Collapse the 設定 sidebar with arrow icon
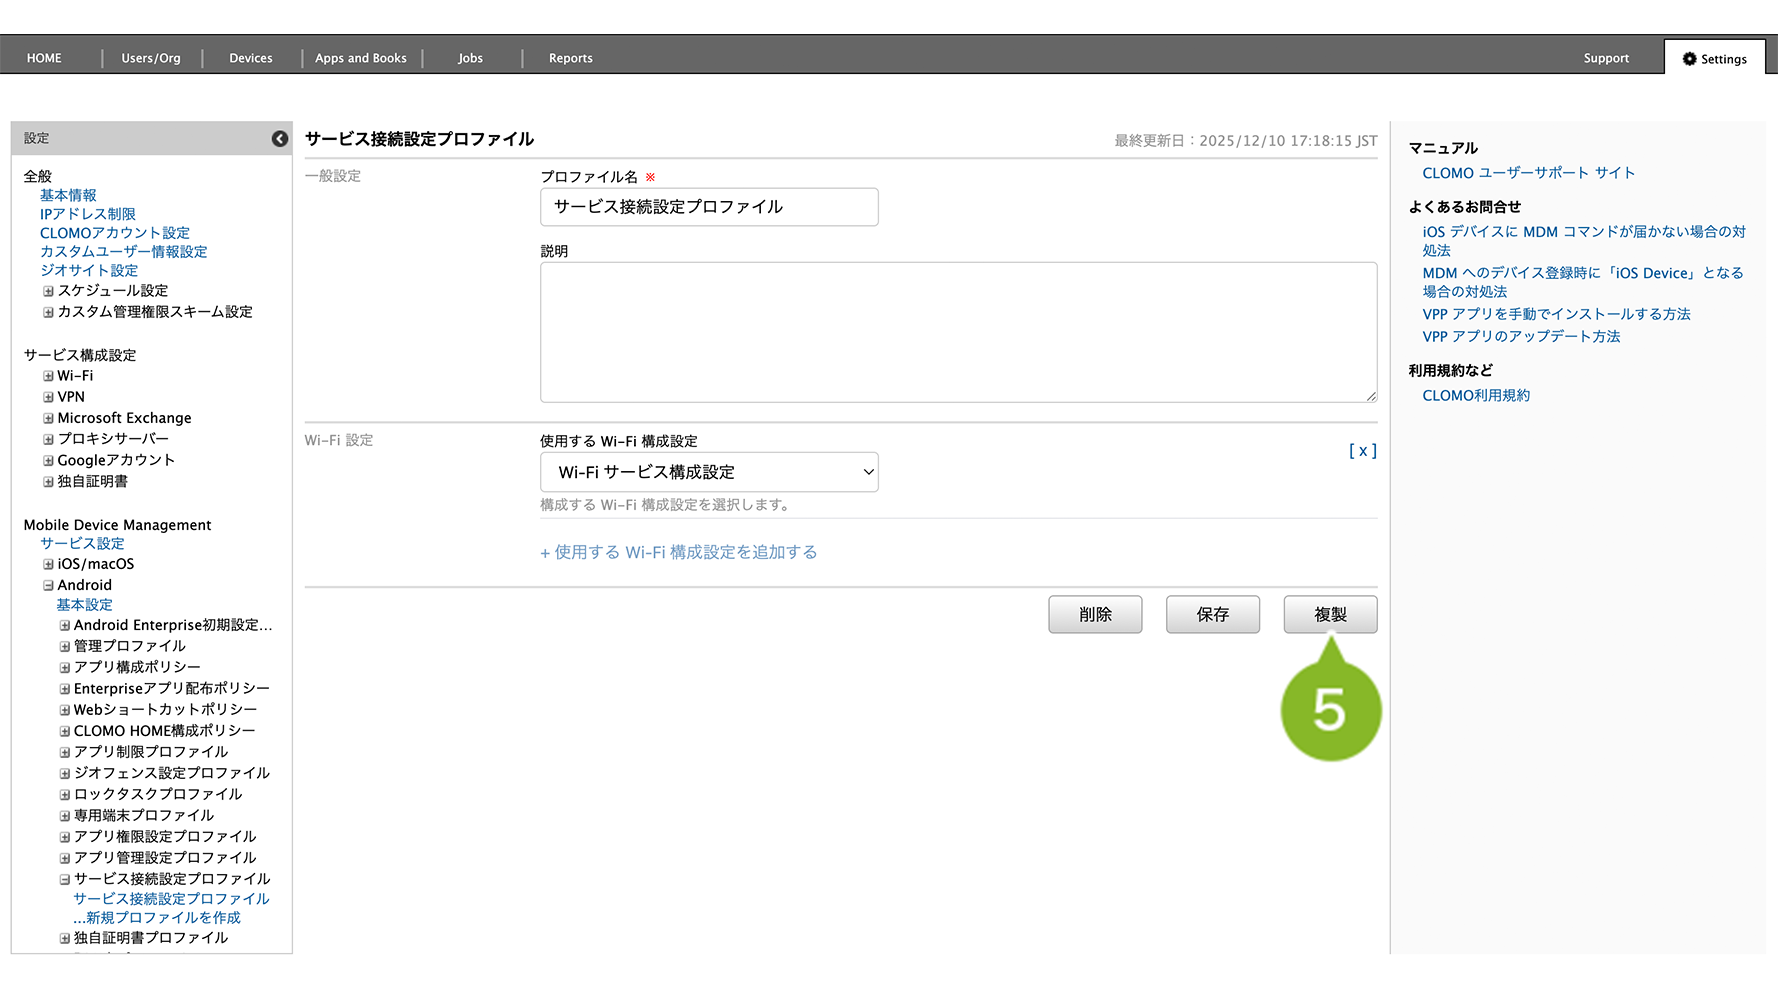 tap(280, 139)
